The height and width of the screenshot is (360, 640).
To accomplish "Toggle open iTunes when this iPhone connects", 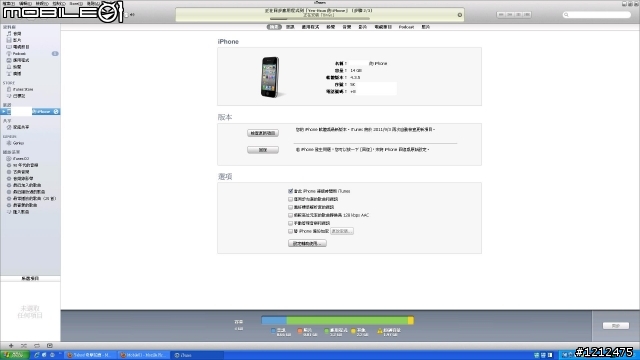I will (290, 191).
